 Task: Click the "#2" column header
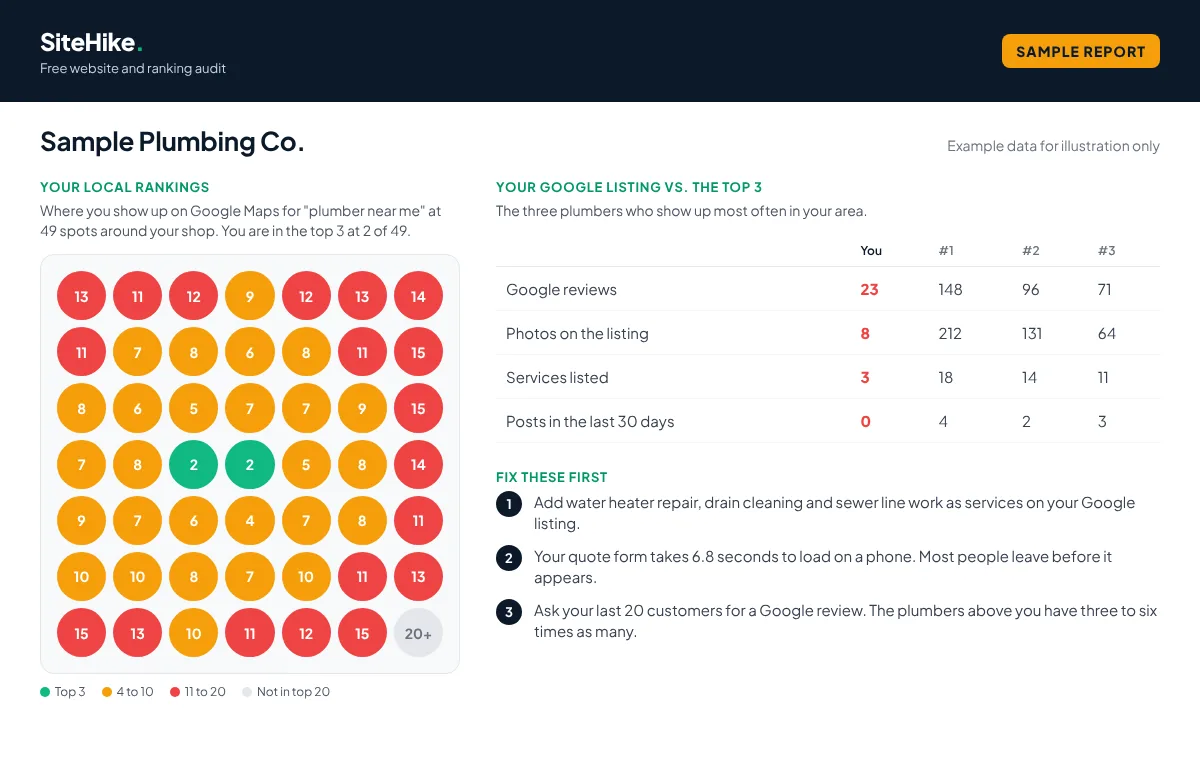click(x=1030, y=251)
